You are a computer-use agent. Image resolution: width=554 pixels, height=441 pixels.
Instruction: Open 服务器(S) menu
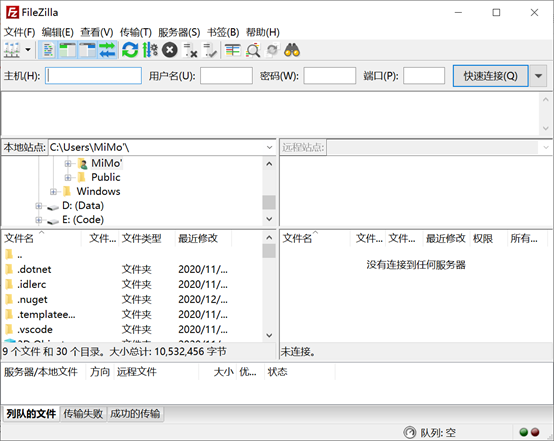[179, 33]
